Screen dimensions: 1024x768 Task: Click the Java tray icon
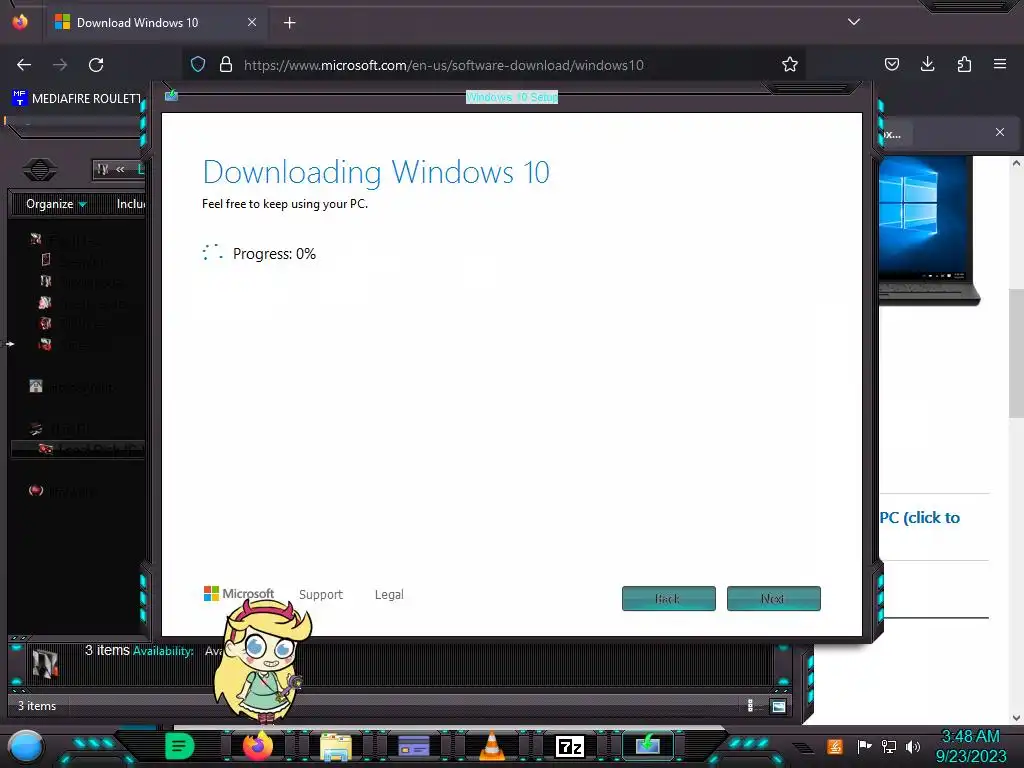click(834, 746)
